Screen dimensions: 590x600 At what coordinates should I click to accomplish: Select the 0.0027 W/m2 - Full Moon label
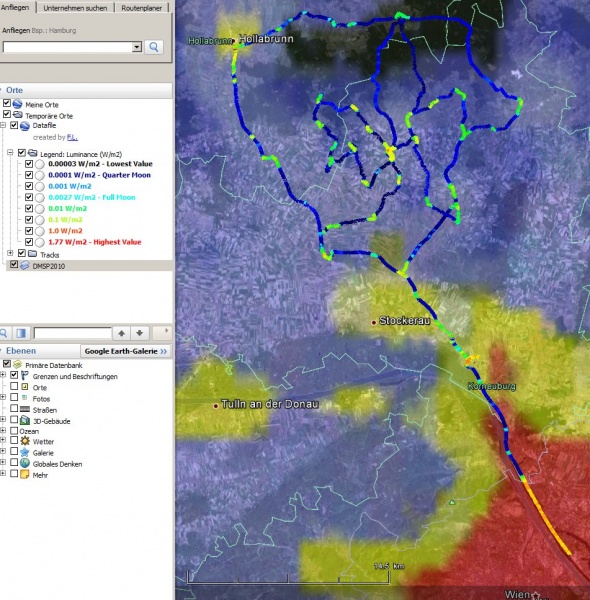[x=92, y=197]
